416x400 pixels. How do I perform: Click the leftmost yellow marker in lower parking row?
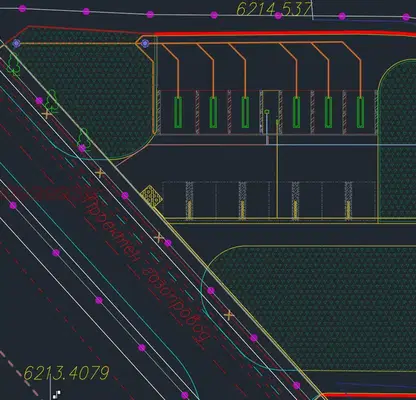pyautogui.click(x=190, y=209)
